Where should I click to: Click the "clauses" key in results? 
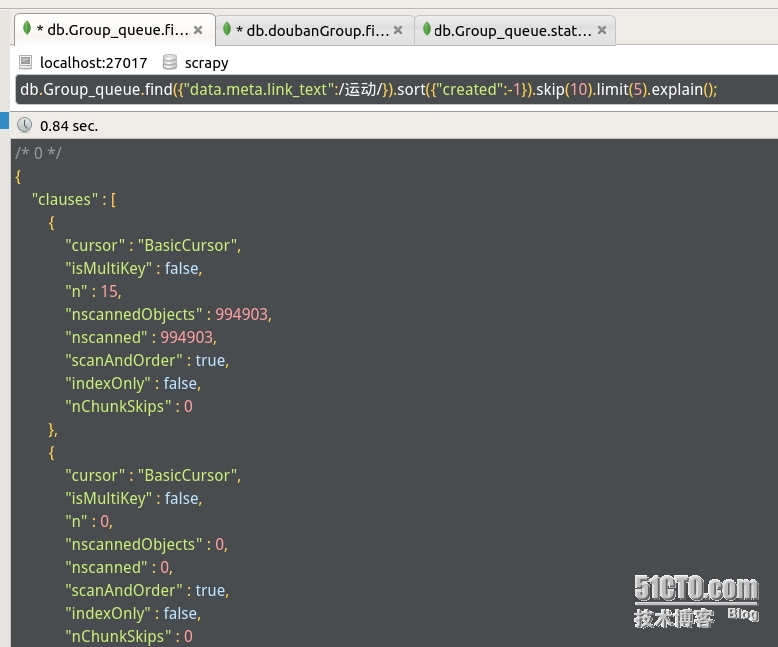pyautogui.click(x=65, y=199)
